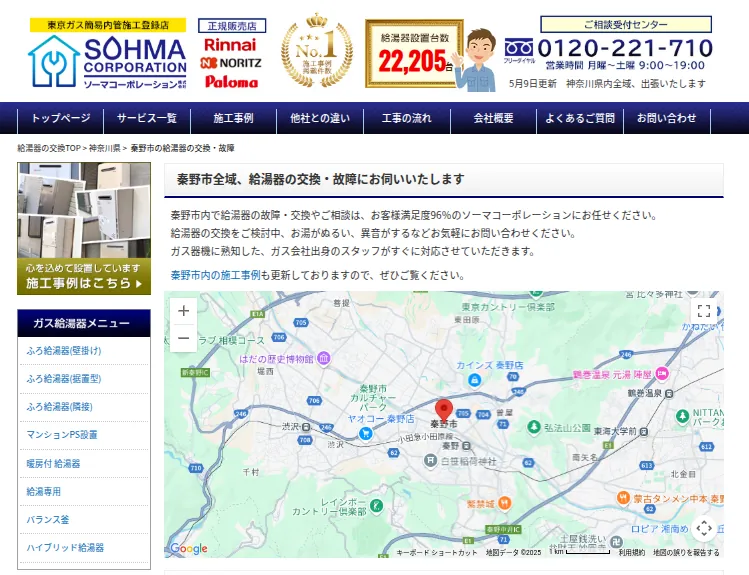749x575 pixels.
Task: Click the Rinnai brand logo
Action: tap(230, 45)
